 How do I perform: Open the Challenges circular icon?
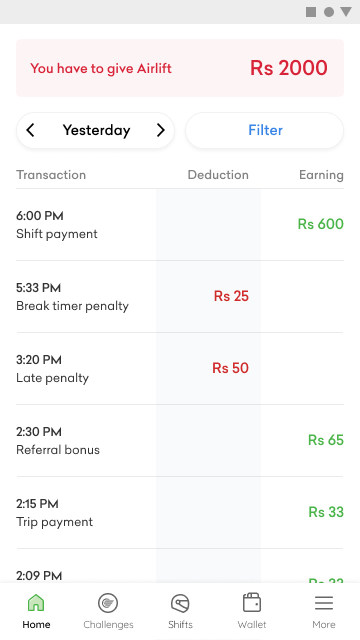pos(108,603)
